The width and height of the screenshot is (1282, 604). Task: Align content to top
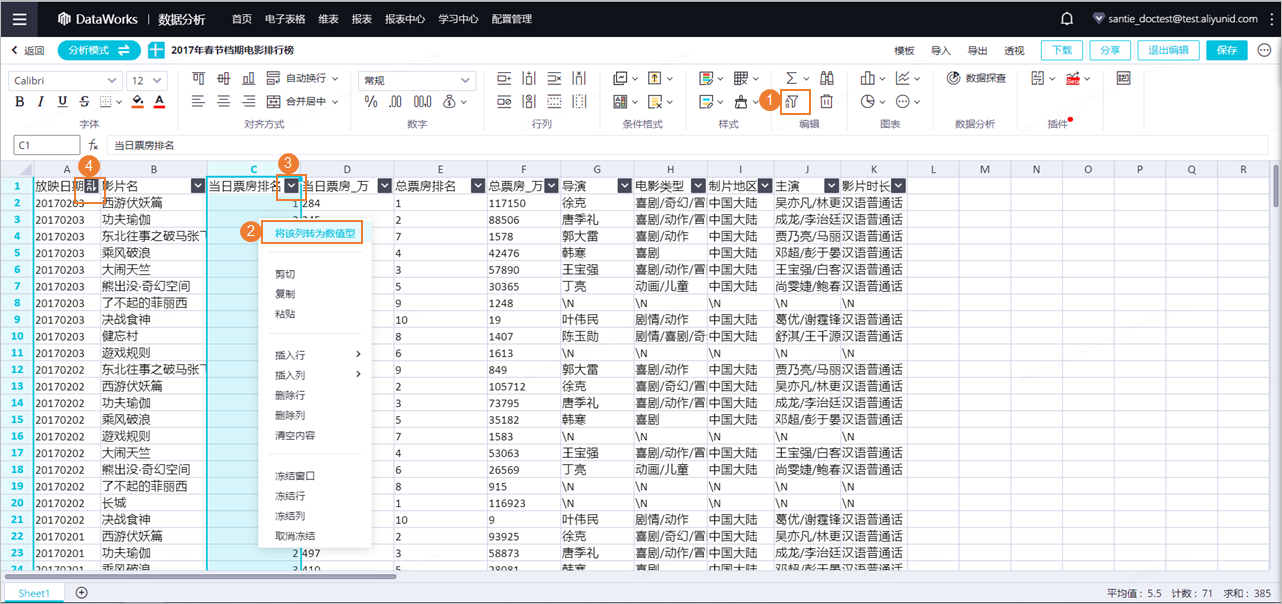pos(198,78)
